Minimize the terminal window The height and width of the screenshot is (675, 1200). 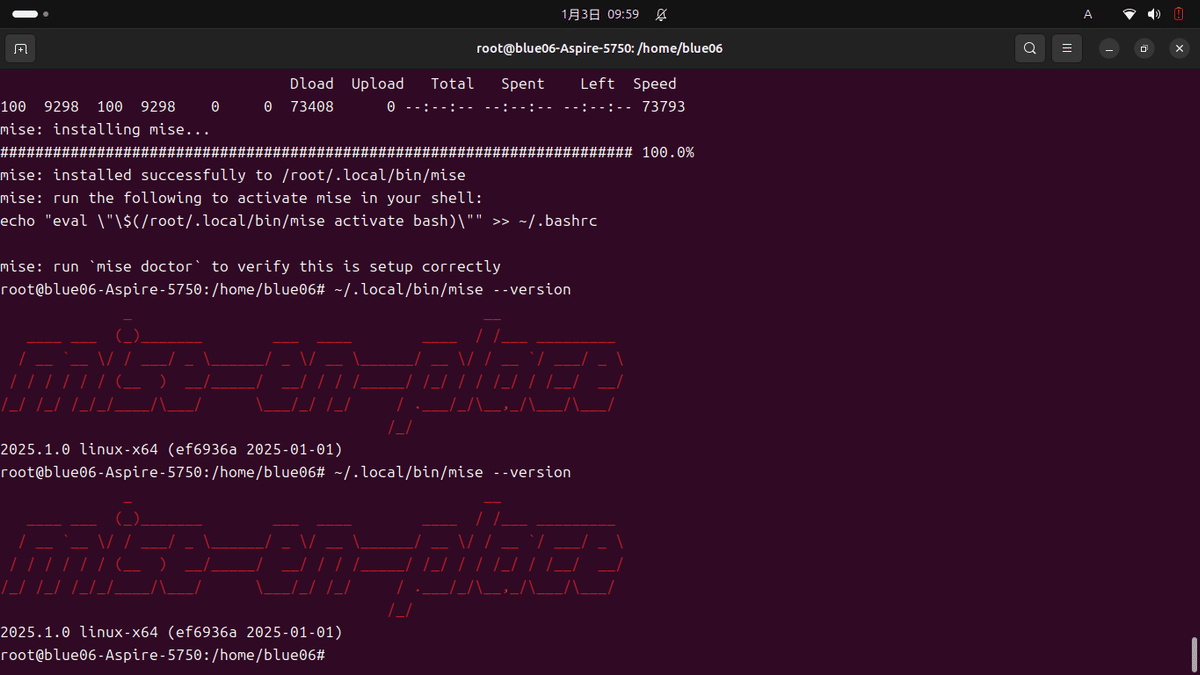pyautogui.click(x=1107, y=47)
